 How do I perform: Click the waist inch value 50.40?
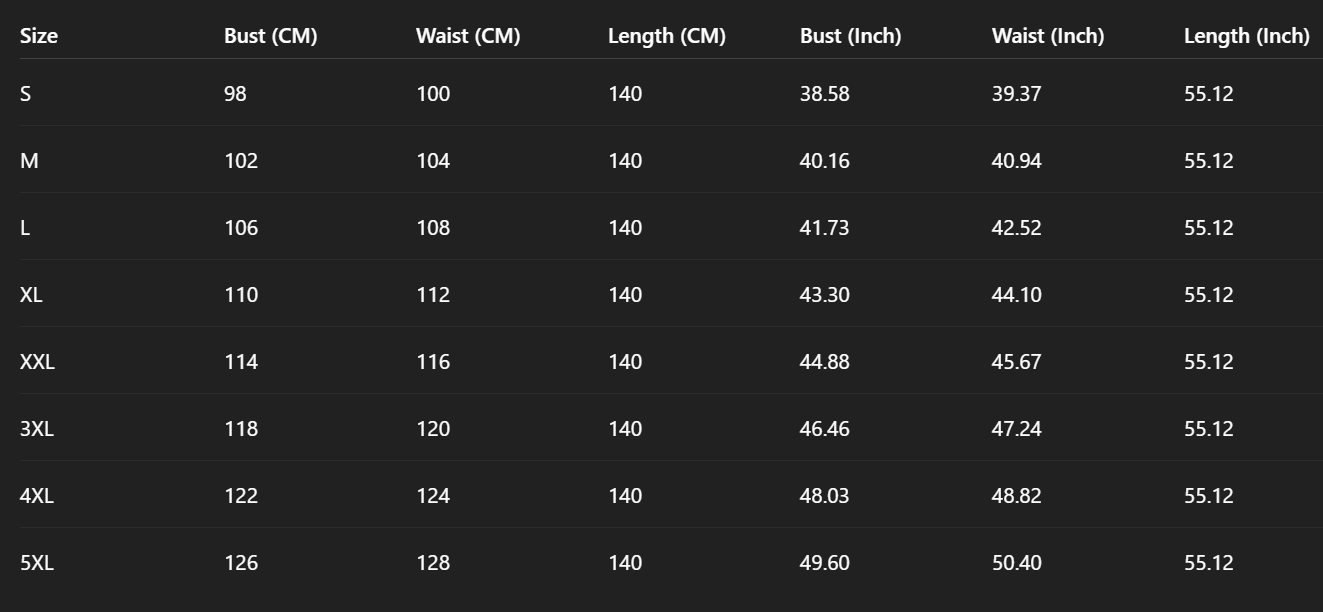pyautogui.click(x=1017, y=563)
